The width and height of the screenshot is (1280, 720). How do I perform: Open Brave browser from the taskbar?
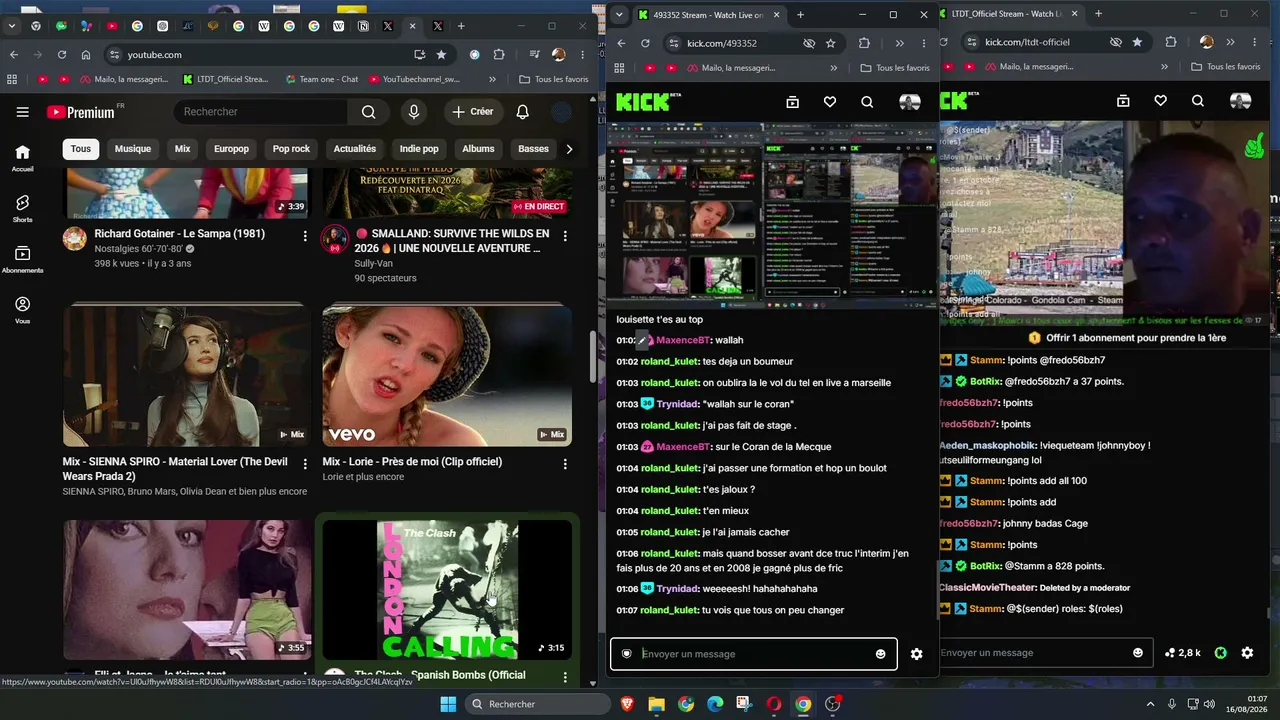(627, 704)
